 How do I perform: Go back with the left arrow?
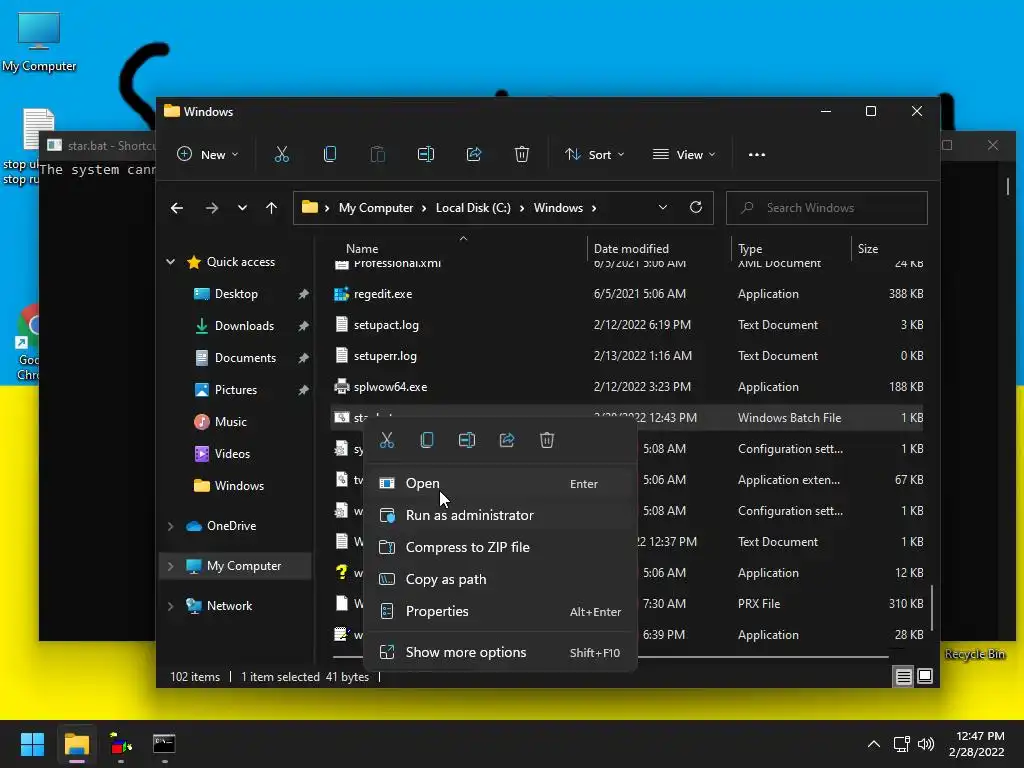[177, 208]
